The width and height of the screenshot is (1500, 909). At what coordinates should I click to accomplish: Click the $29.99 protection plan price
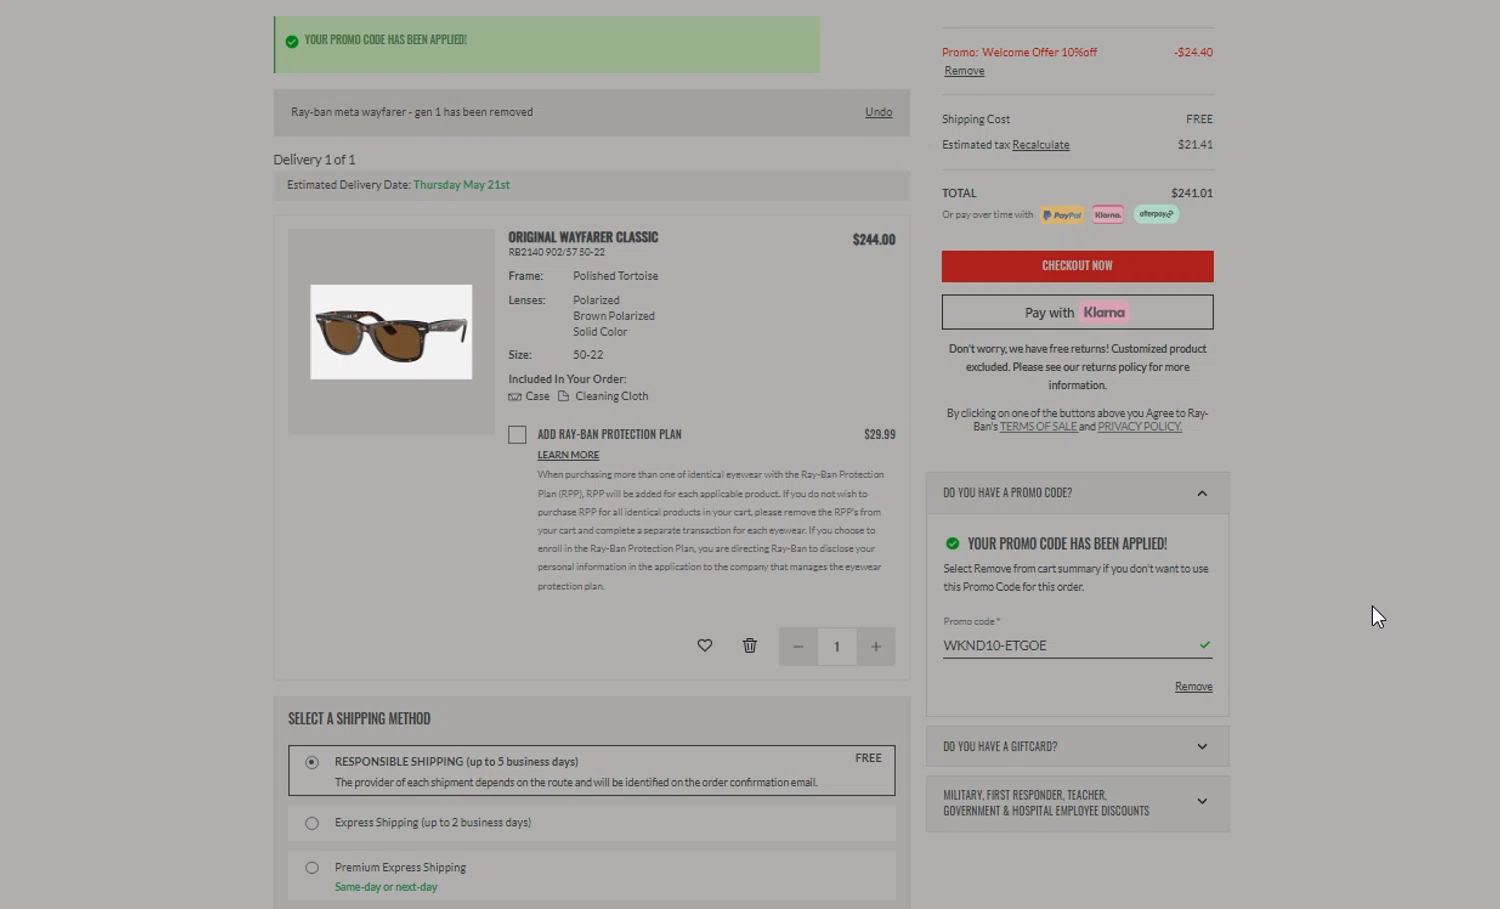[x=880, y=435]
